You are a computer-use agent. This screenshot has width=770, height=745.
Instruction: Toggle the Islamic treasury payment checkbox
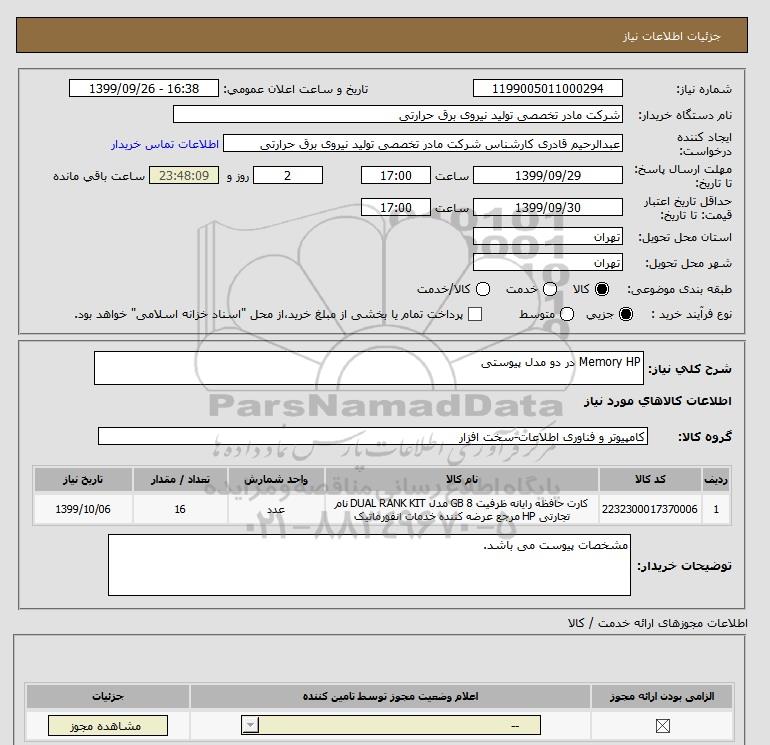pyautogui.click(x=475, y=314)
